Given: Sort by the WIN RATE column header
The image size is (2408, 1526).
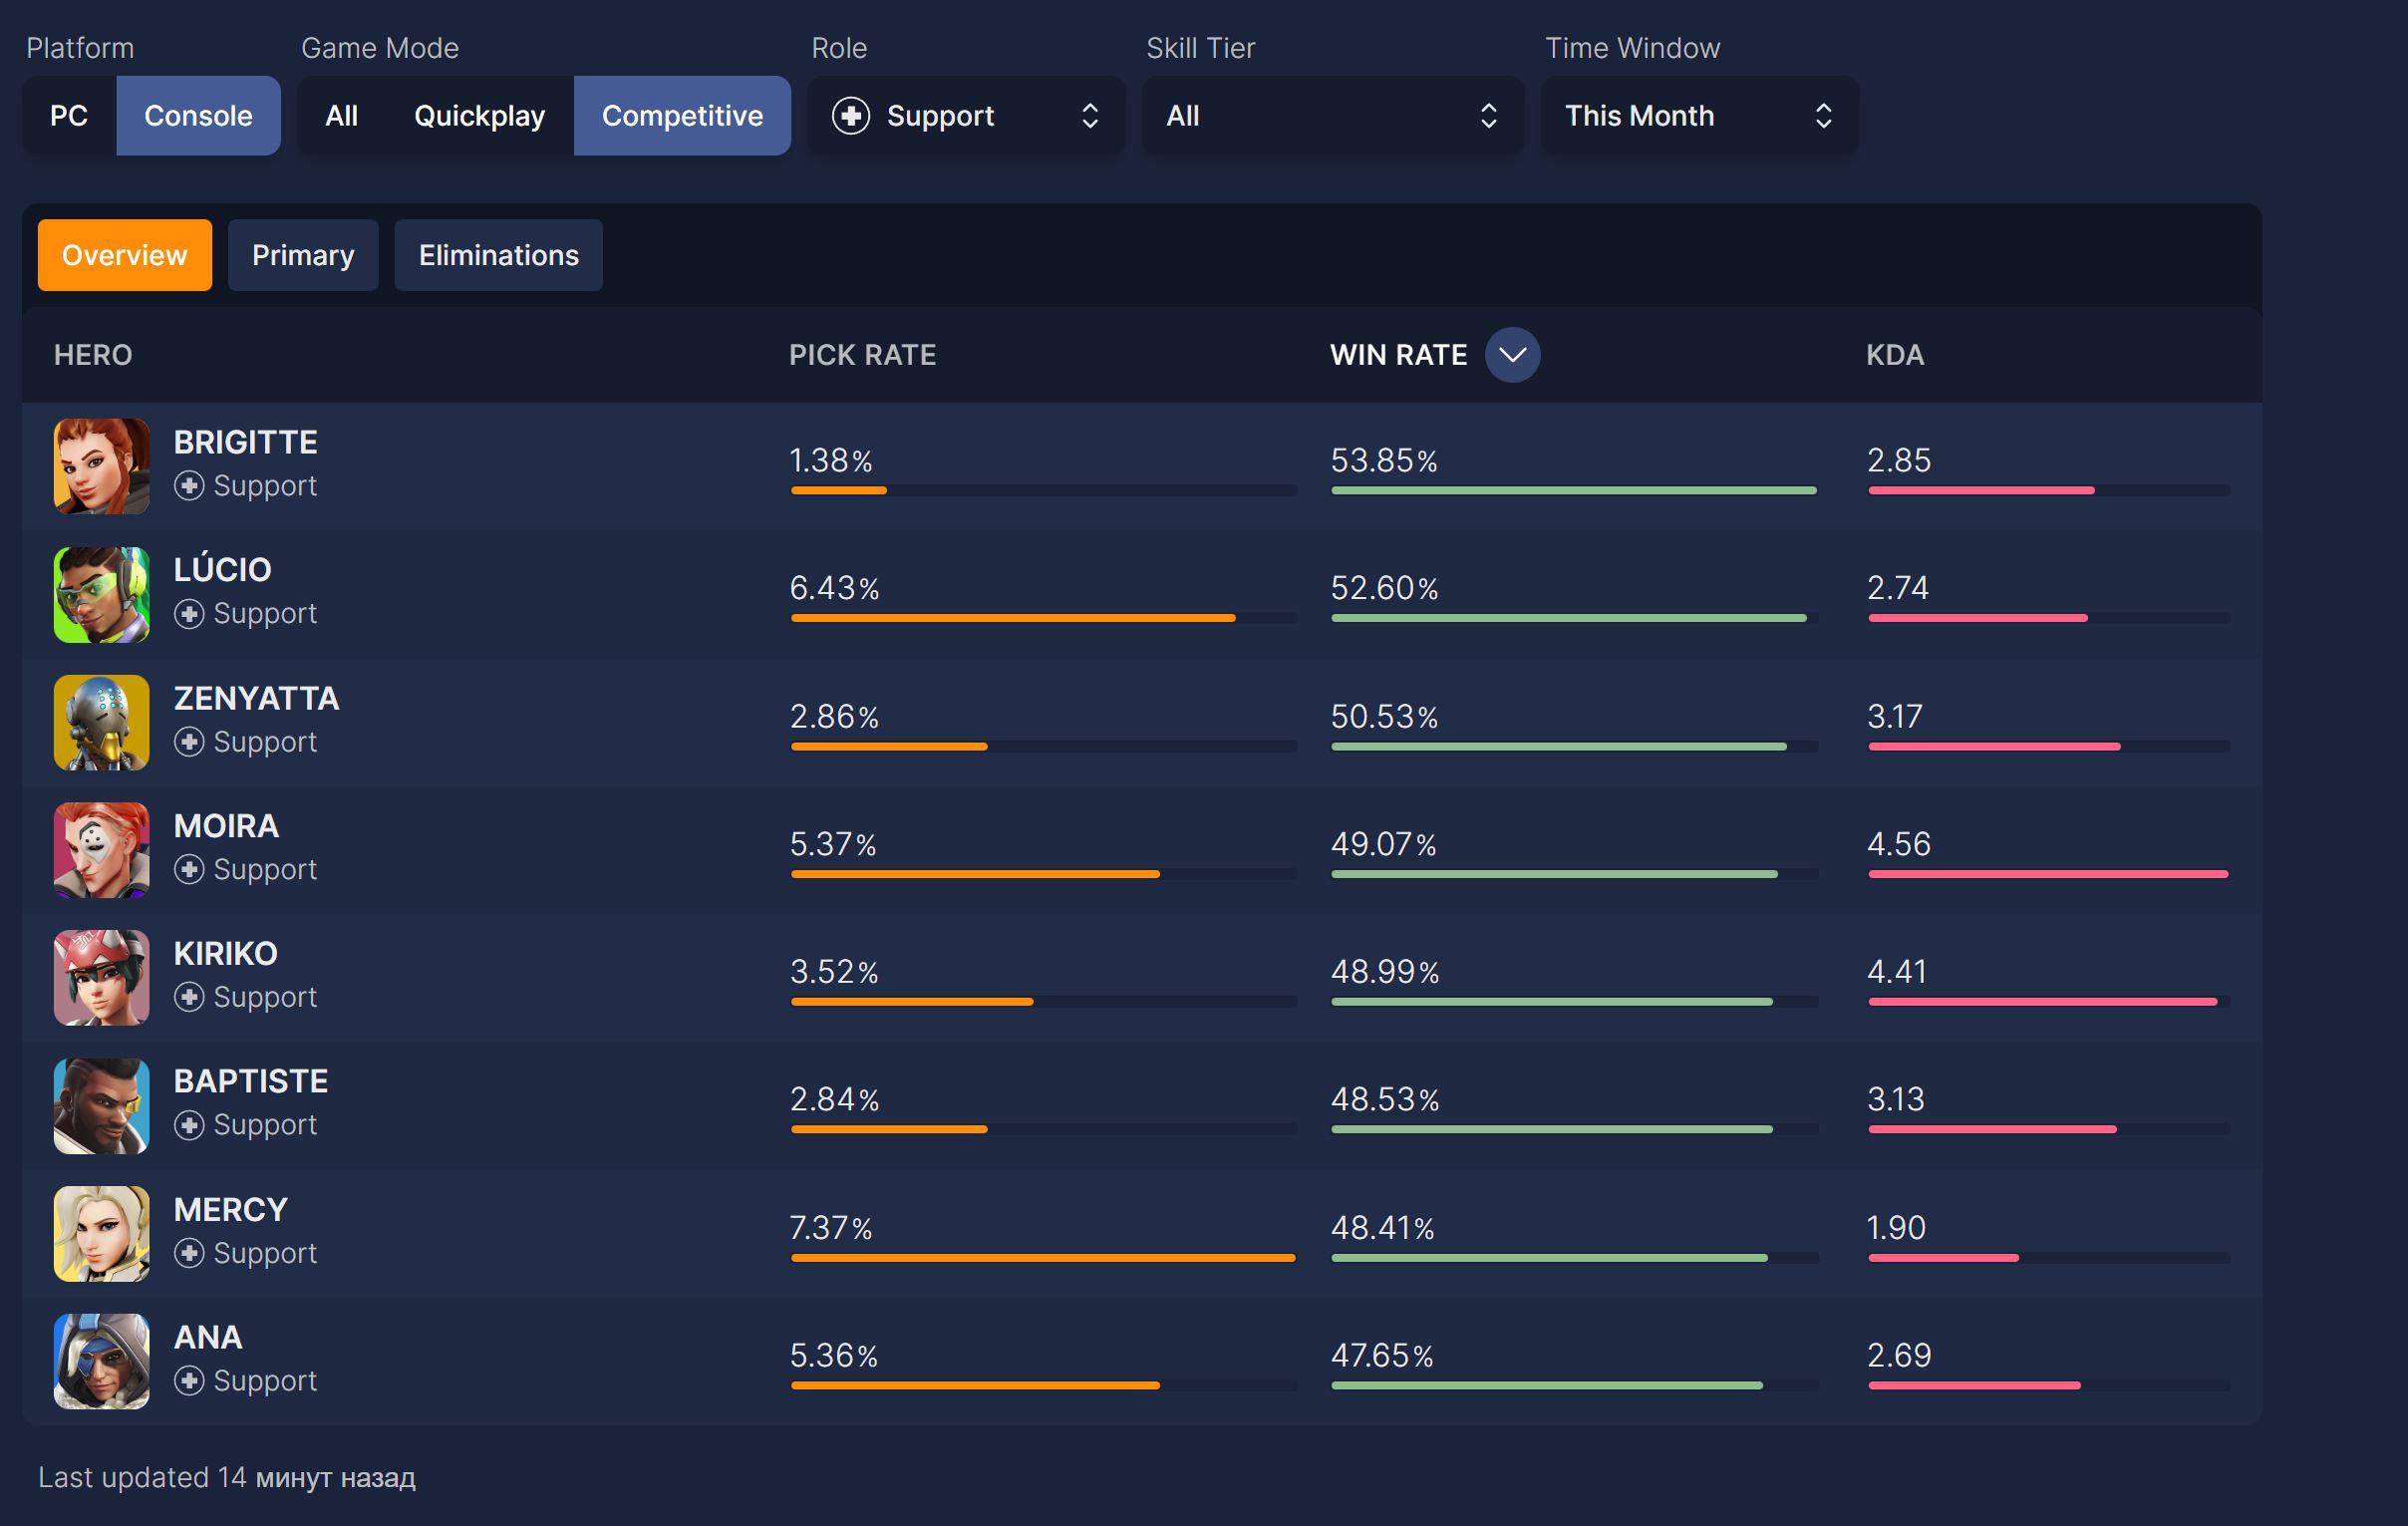Looking at the screenshot, I should click(x=1398, y=355).
